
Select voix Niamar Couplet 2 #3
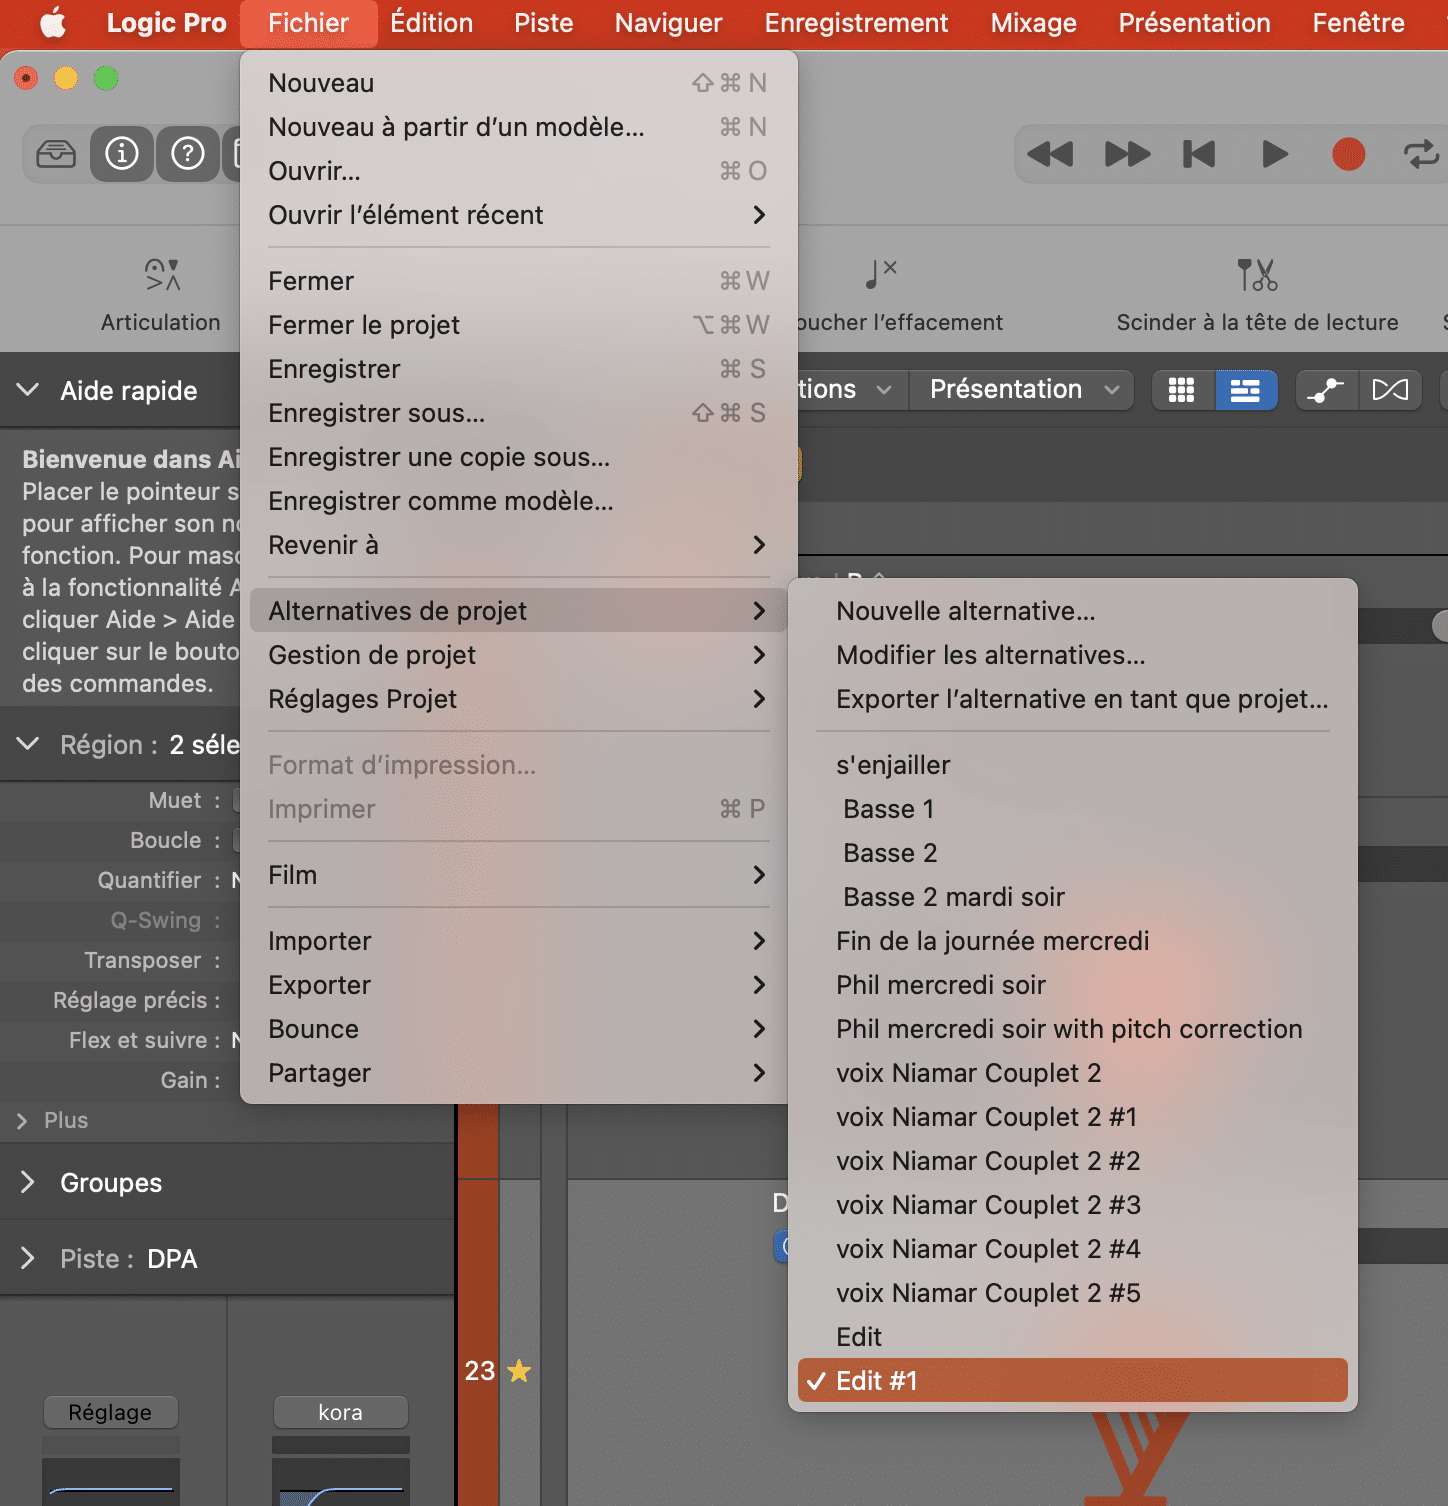[x=1072, y=1205]
